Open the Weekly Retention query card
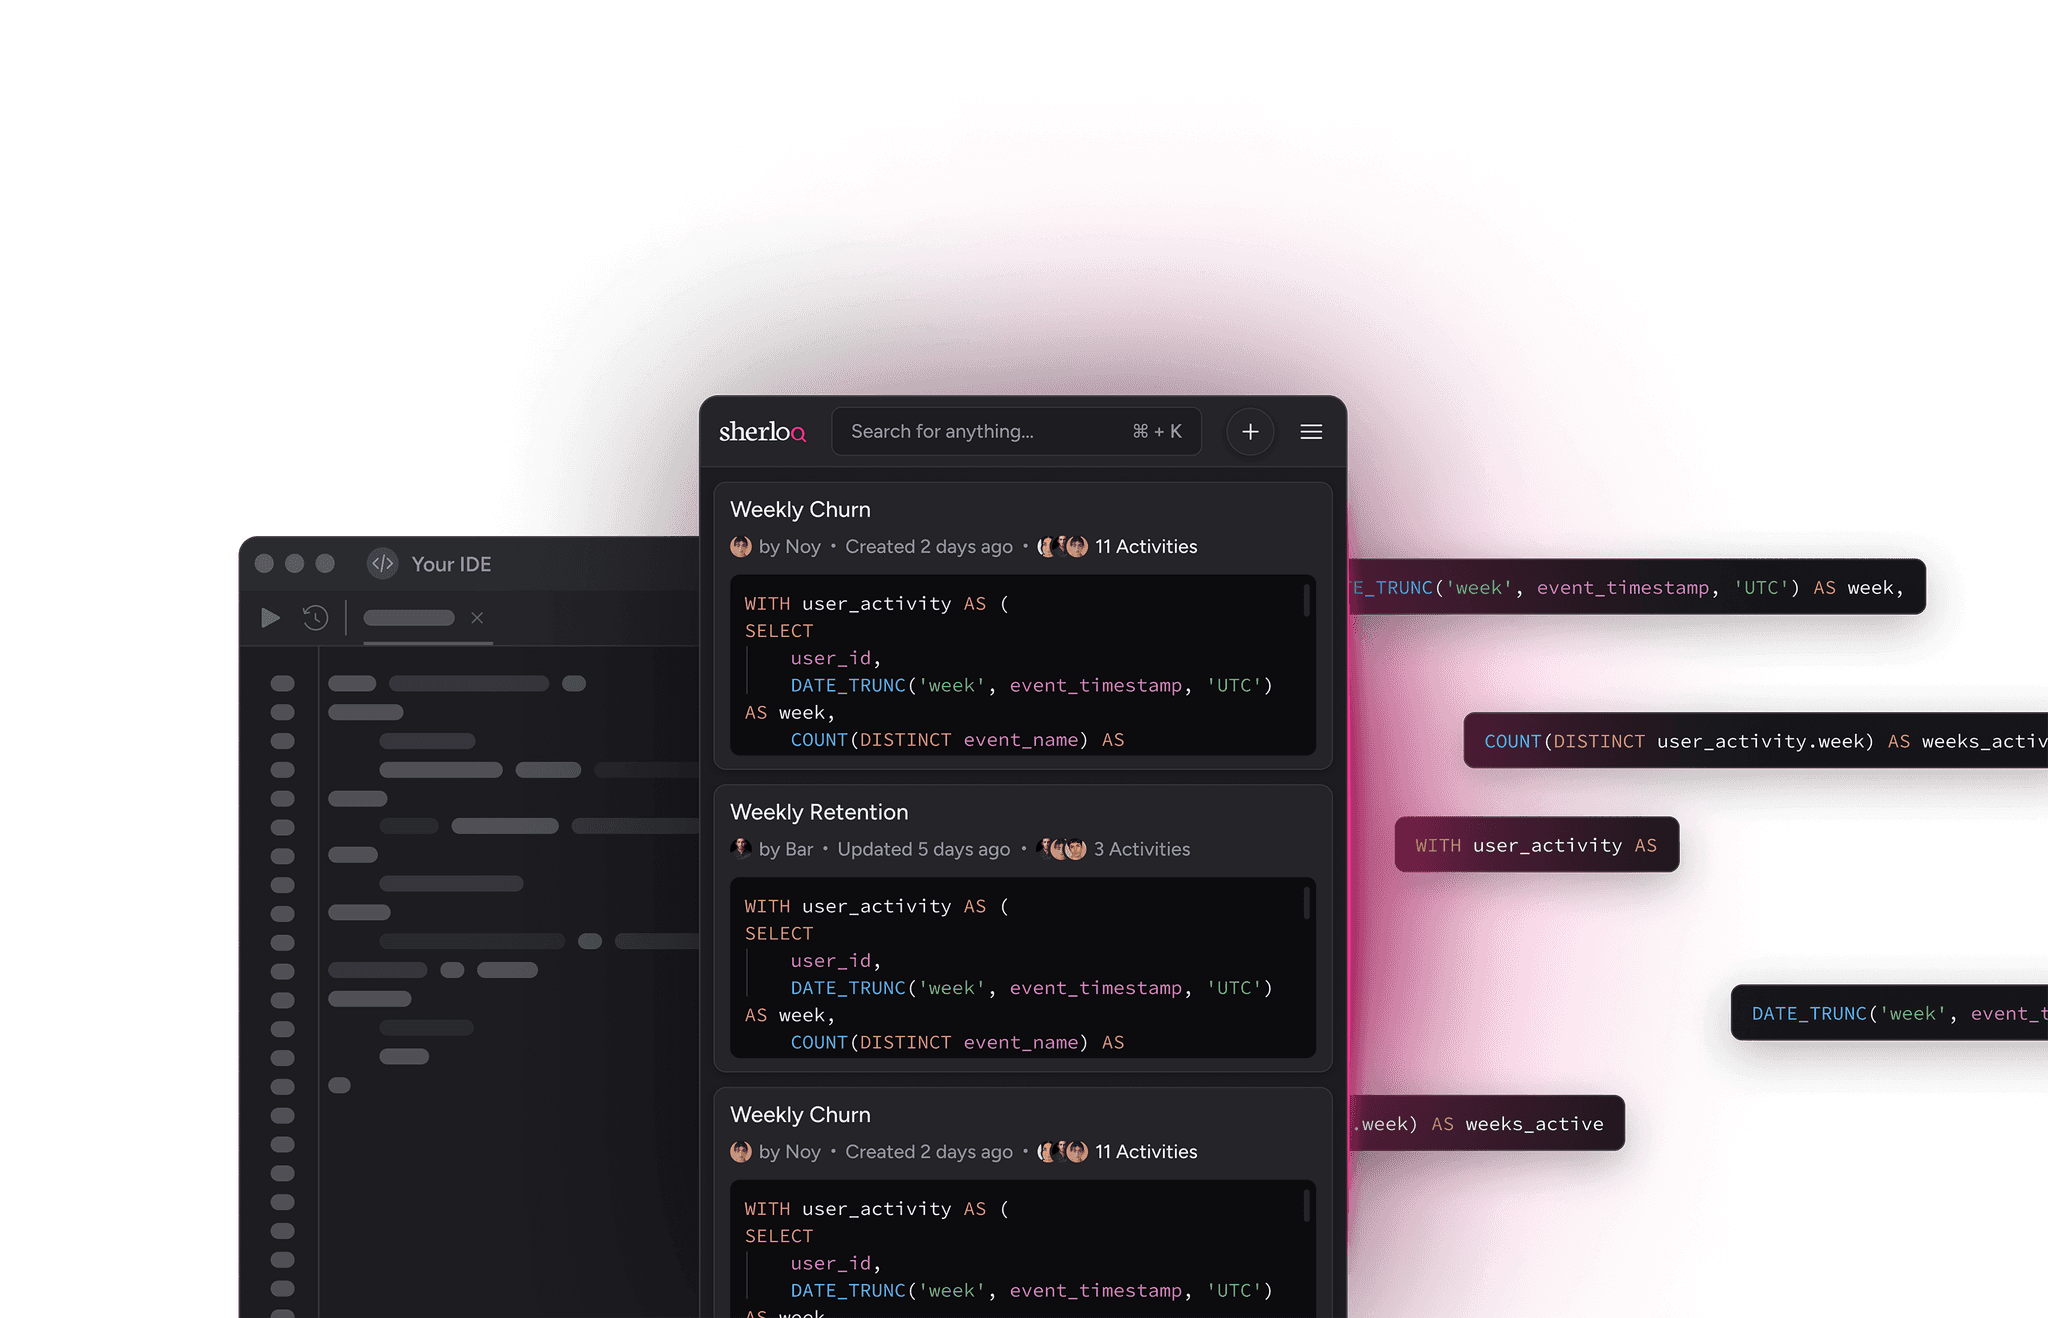 pos(819,811)
